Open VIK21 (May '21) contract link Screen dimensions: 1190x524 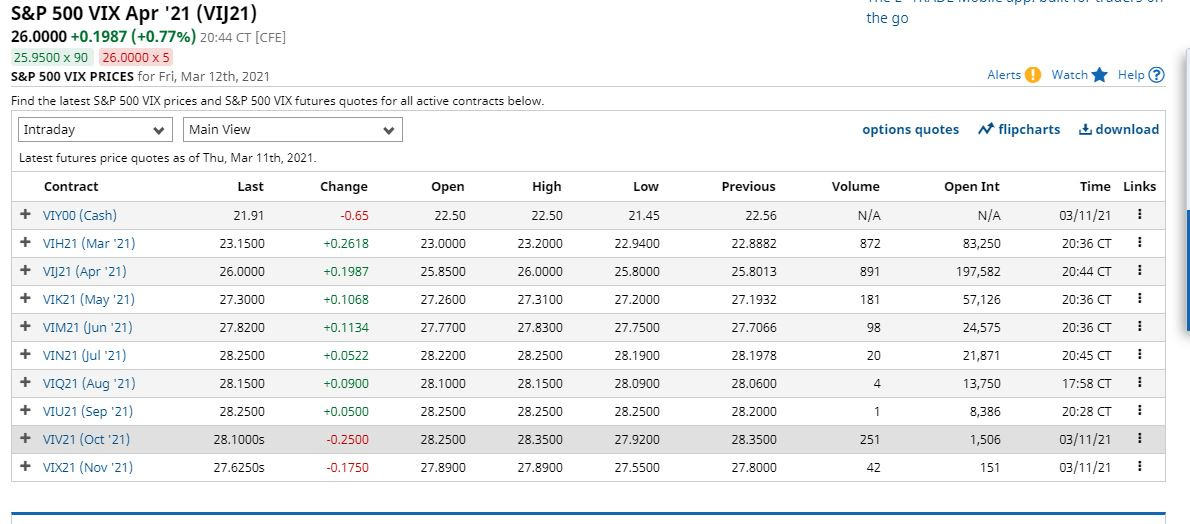pos(88,300)
